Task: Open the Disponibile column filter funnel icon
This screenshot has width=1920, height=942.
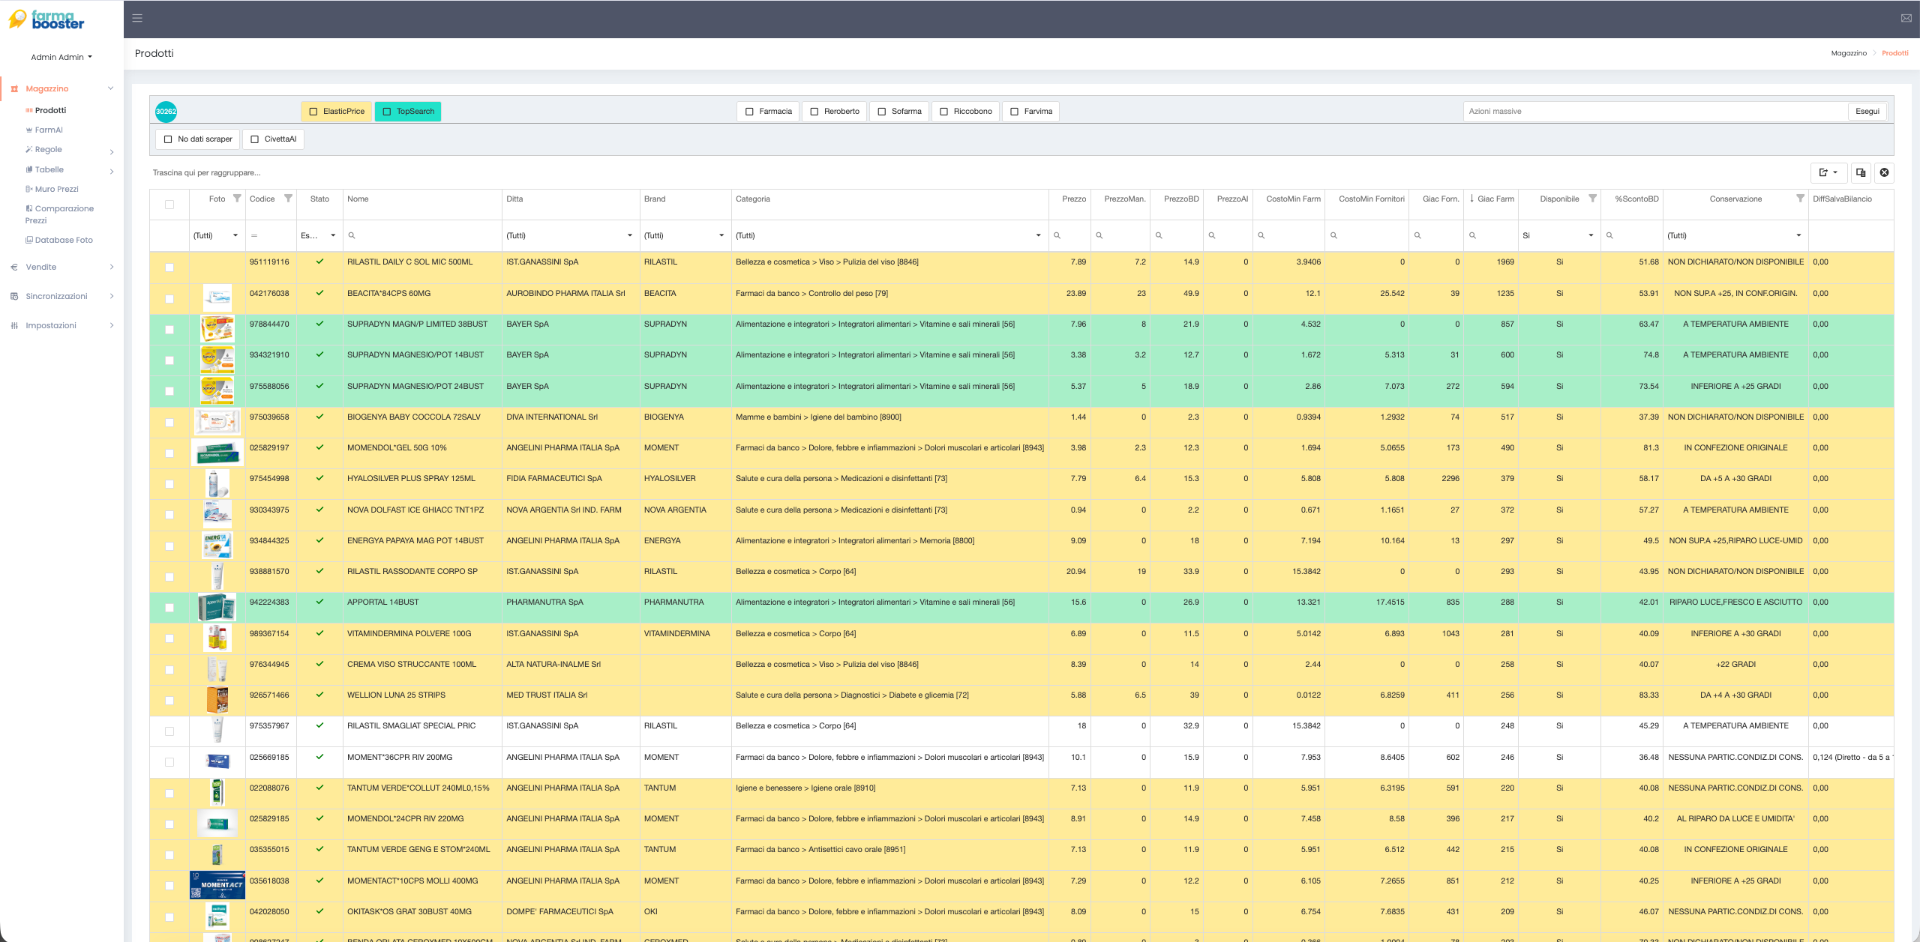Action: [1593, 199]
